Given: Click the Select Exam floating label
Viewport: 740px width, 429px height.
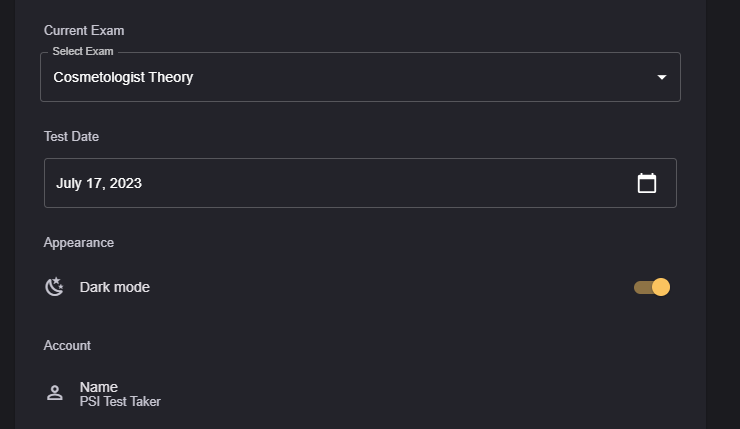Looking at the screenshot, I should (x=83, y=51).
